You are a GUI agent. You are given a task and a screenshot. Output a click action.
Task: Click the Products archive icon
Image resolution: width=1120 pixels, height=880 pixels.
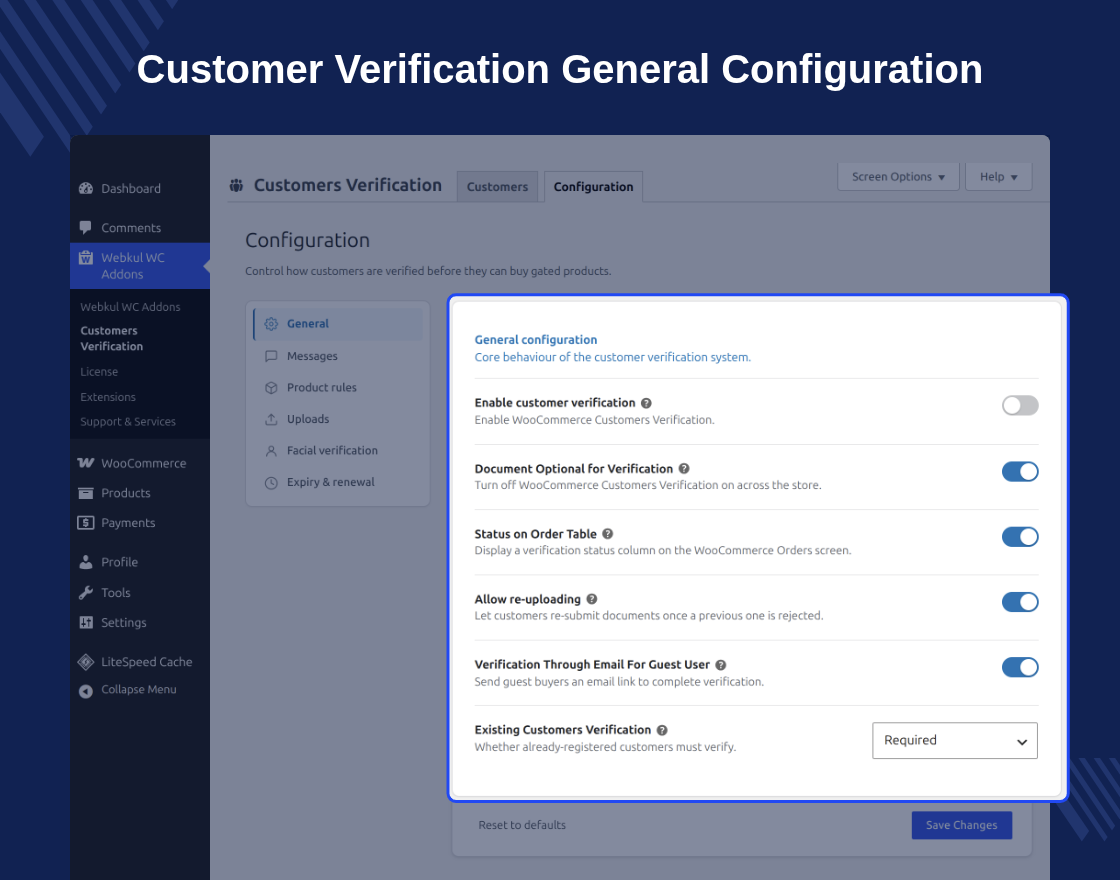click(x=86, y=493)
